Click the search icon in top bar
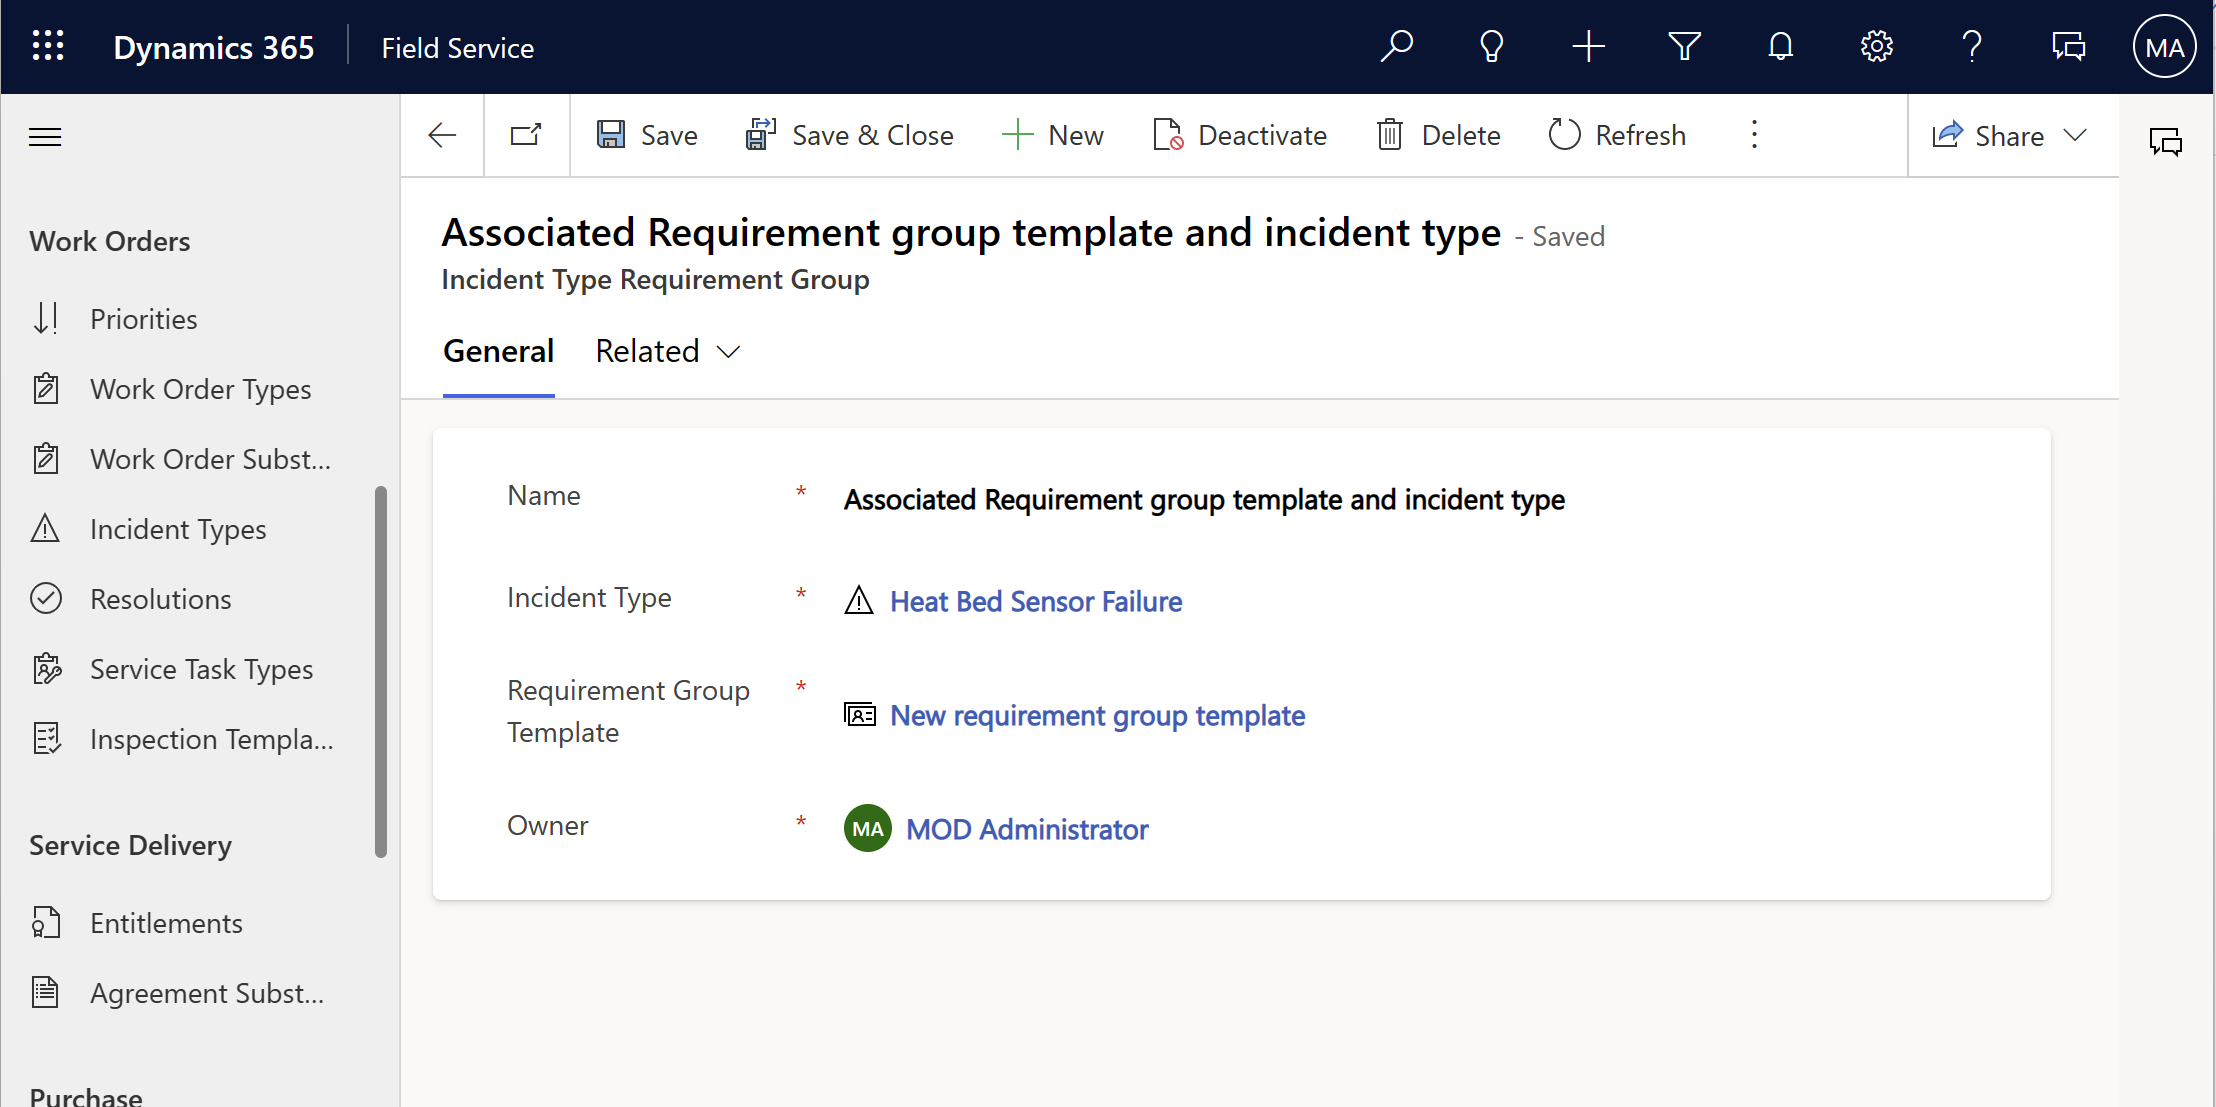This screenshot has width=2216, height=1107. coord(1396,47)
